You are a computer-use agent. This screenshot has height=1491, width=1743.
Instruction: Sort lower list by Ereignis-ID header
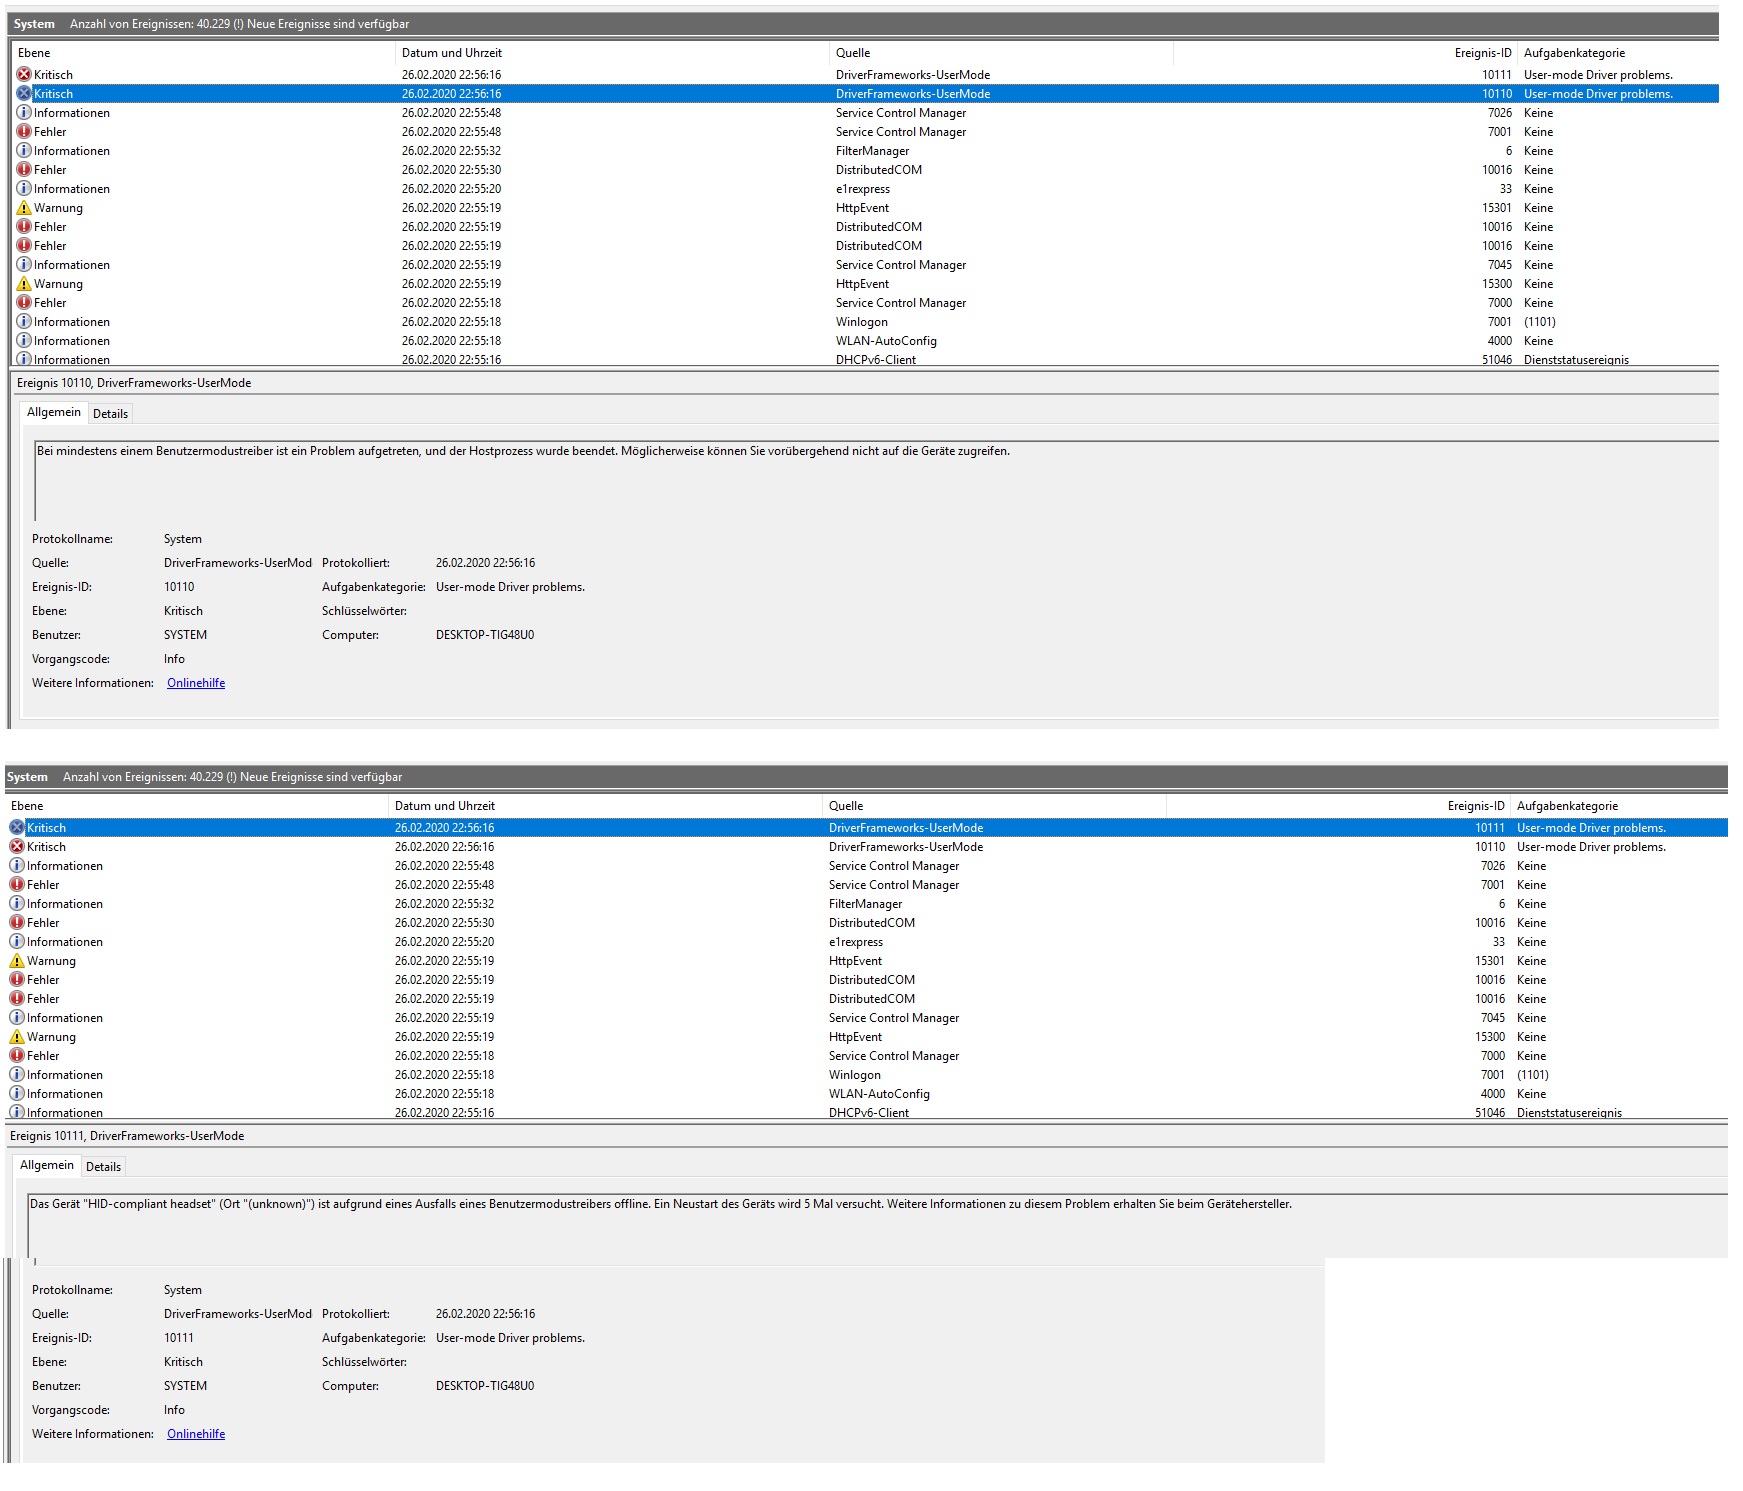tap(1338, 806)
